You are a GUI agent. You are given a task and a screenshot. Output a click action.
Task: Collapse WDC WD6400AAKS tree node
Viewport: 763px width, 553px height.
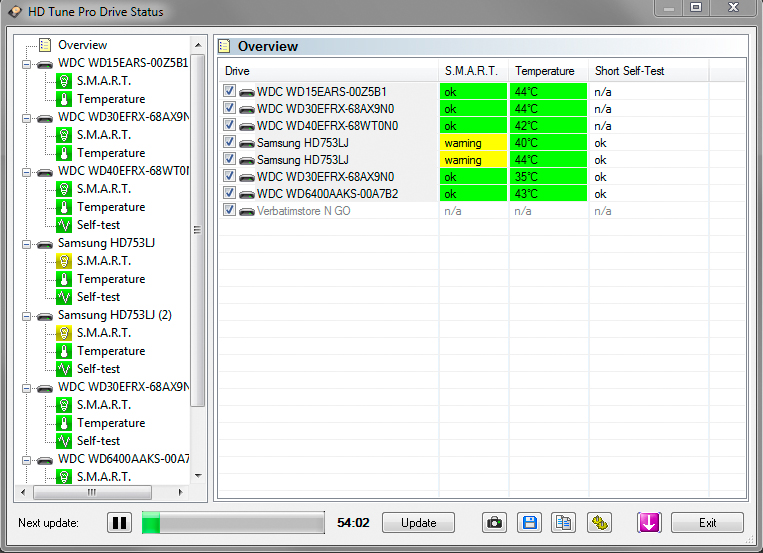coord(26,461)
